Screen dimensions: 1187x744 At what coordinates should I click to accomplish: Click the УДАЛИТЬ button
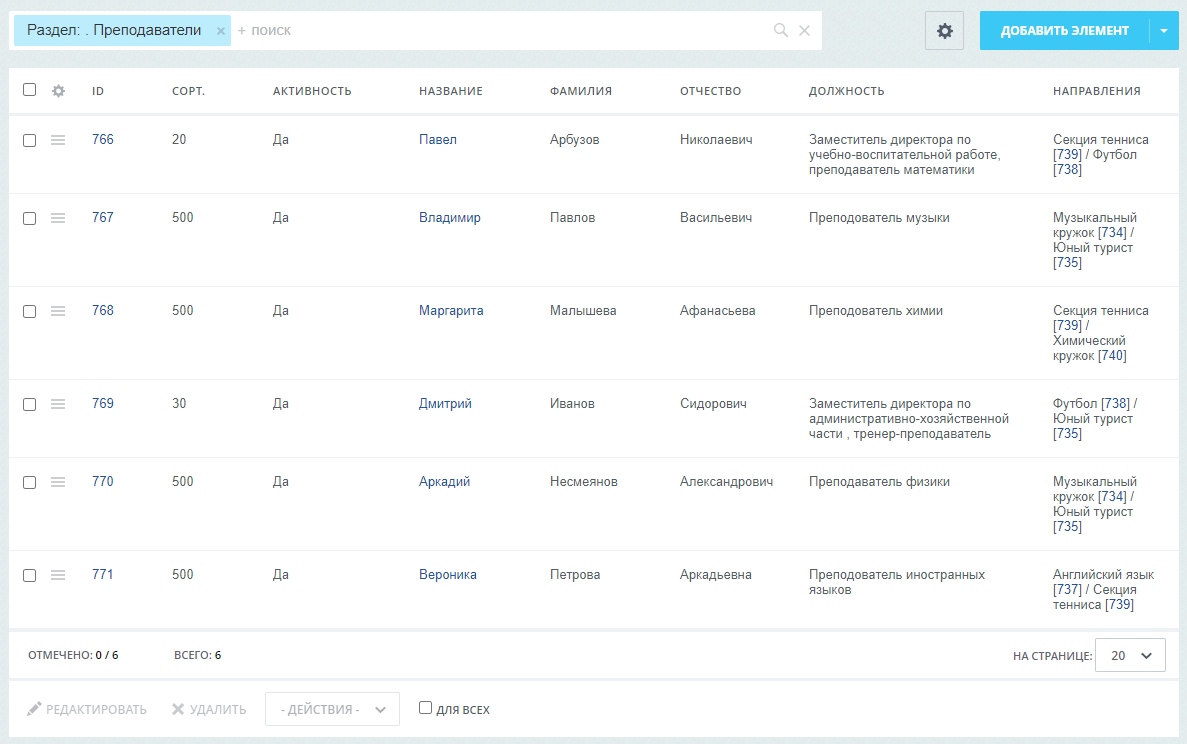click(209, 709)
